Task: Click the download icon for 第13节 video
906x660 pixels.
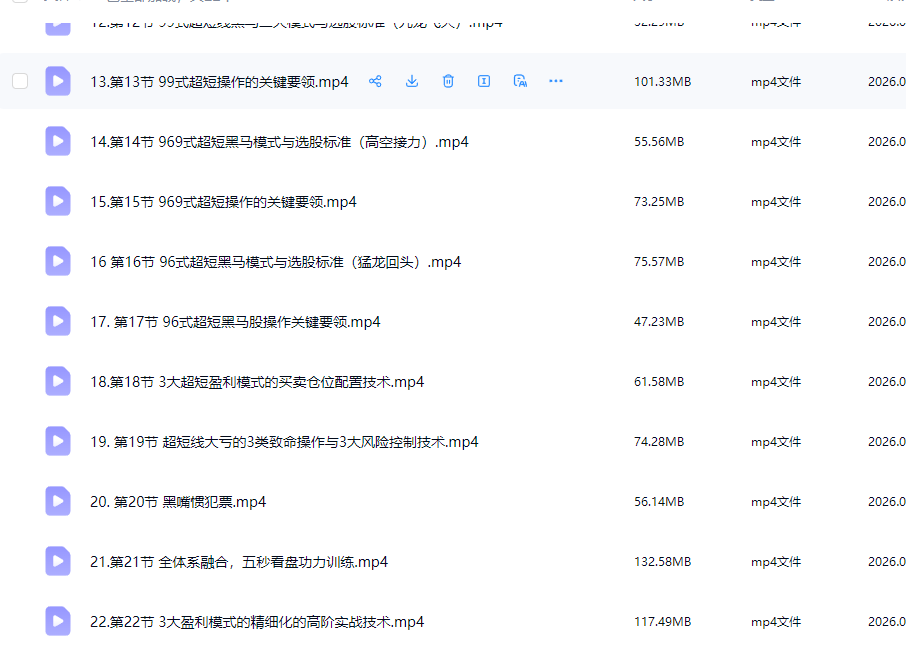Action: [x=412, y=81]
